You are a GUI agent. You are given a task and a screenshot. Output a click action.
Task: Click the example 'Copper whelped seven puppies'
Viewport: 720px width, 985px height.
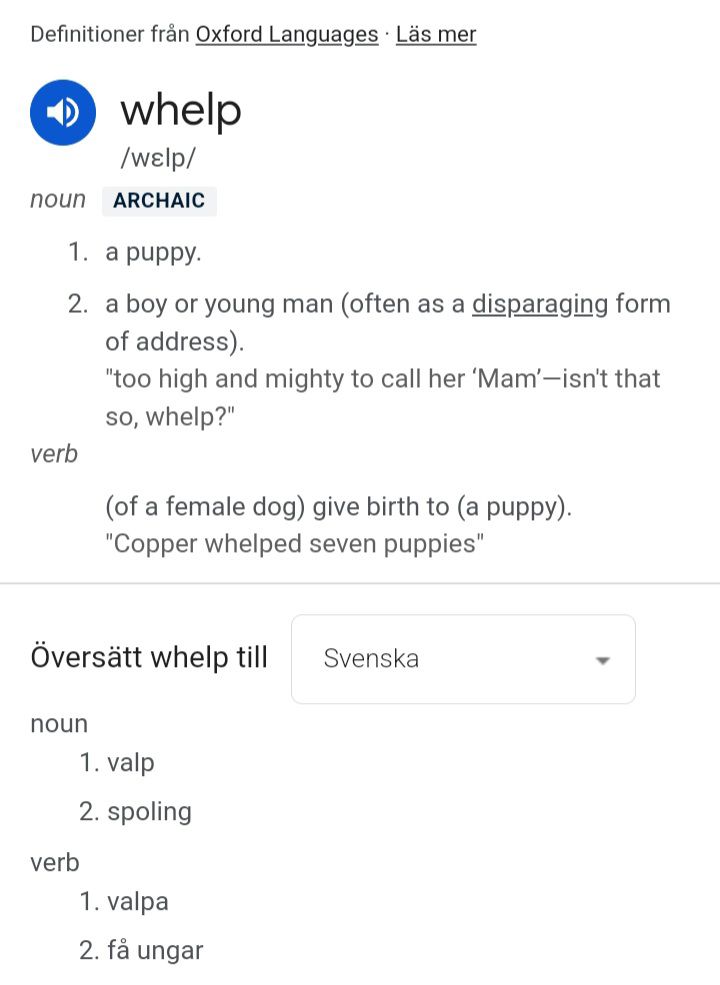[294, 545]
